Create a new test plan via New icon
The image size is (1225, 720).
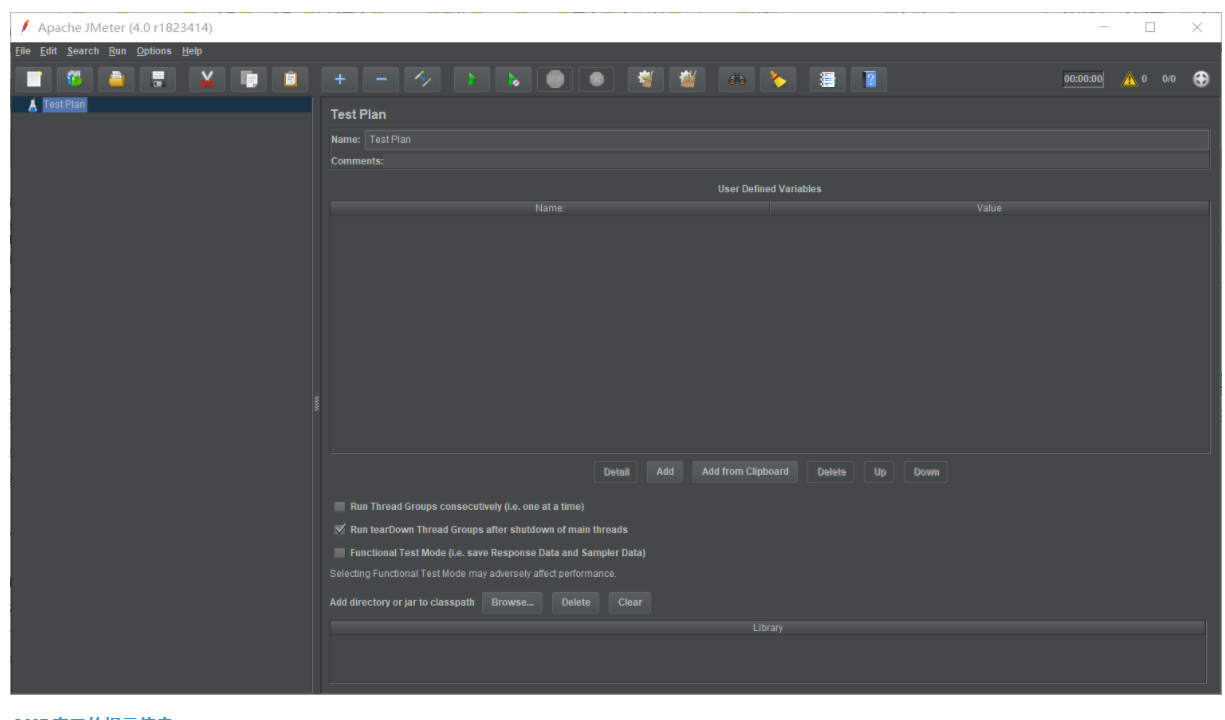pos(34,79)
